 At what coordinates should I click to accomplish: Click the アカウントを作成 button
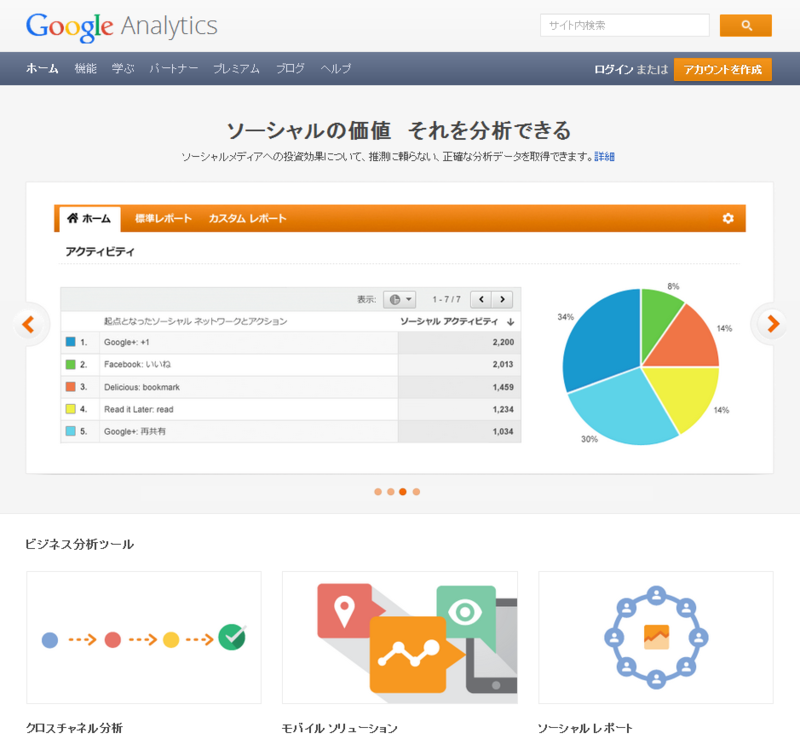tap(722, 69)
